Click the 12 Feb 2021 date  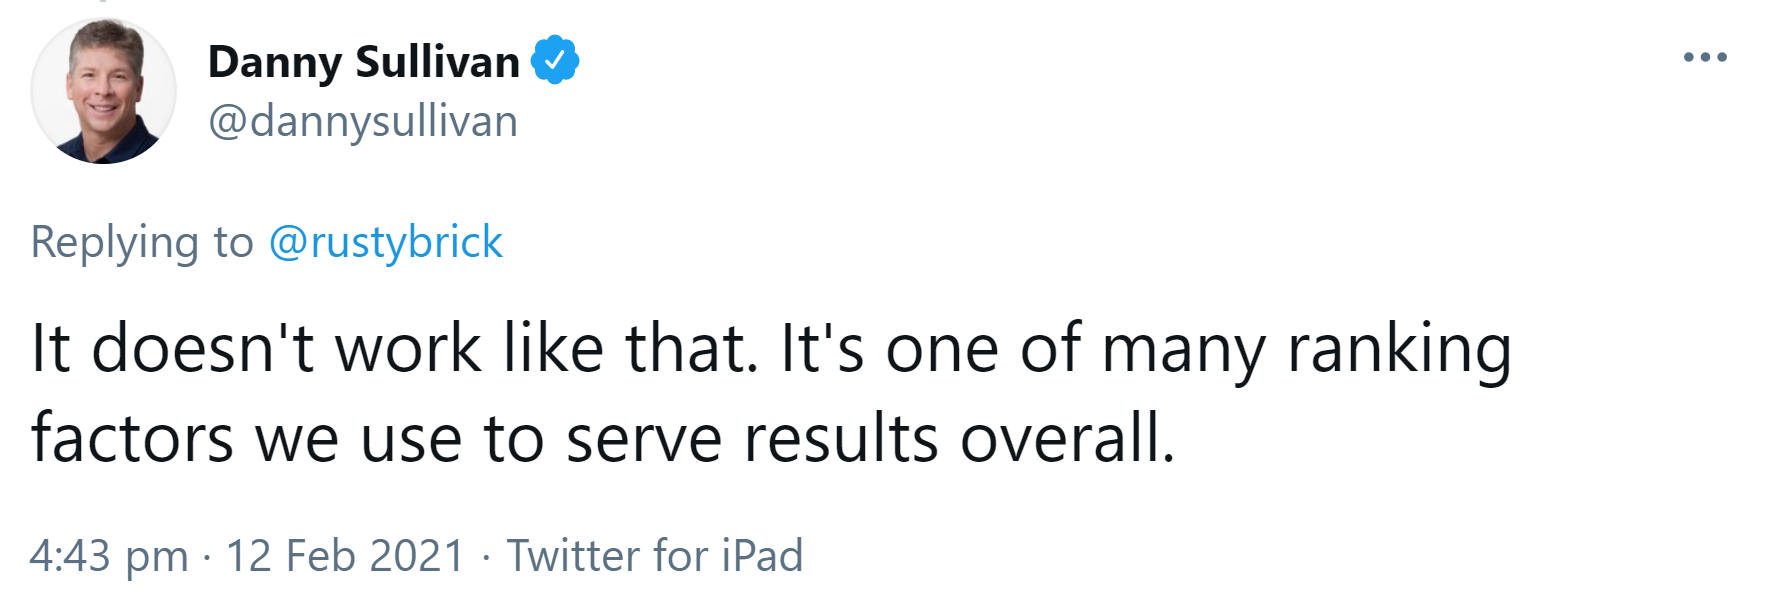click(x=345, y=556)
